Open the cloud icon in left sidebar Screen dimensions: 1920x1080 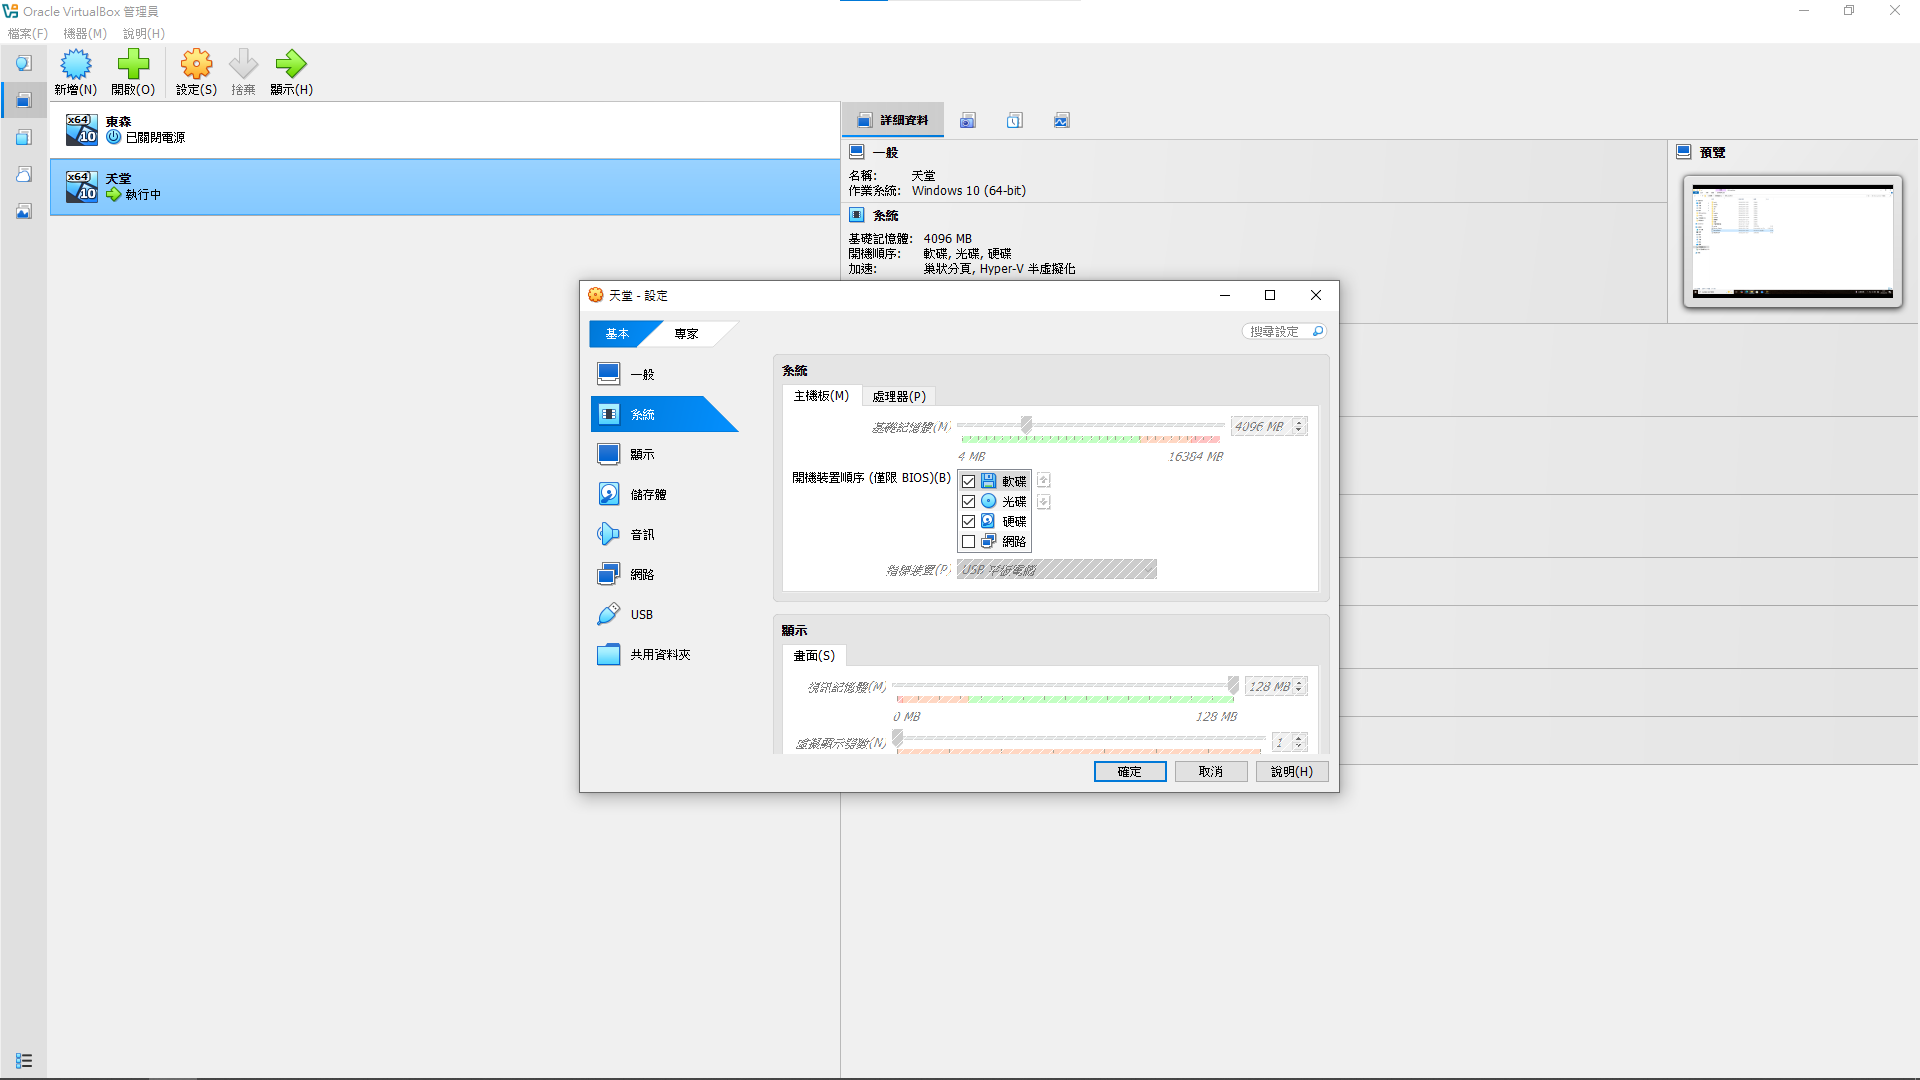point(24,174)
